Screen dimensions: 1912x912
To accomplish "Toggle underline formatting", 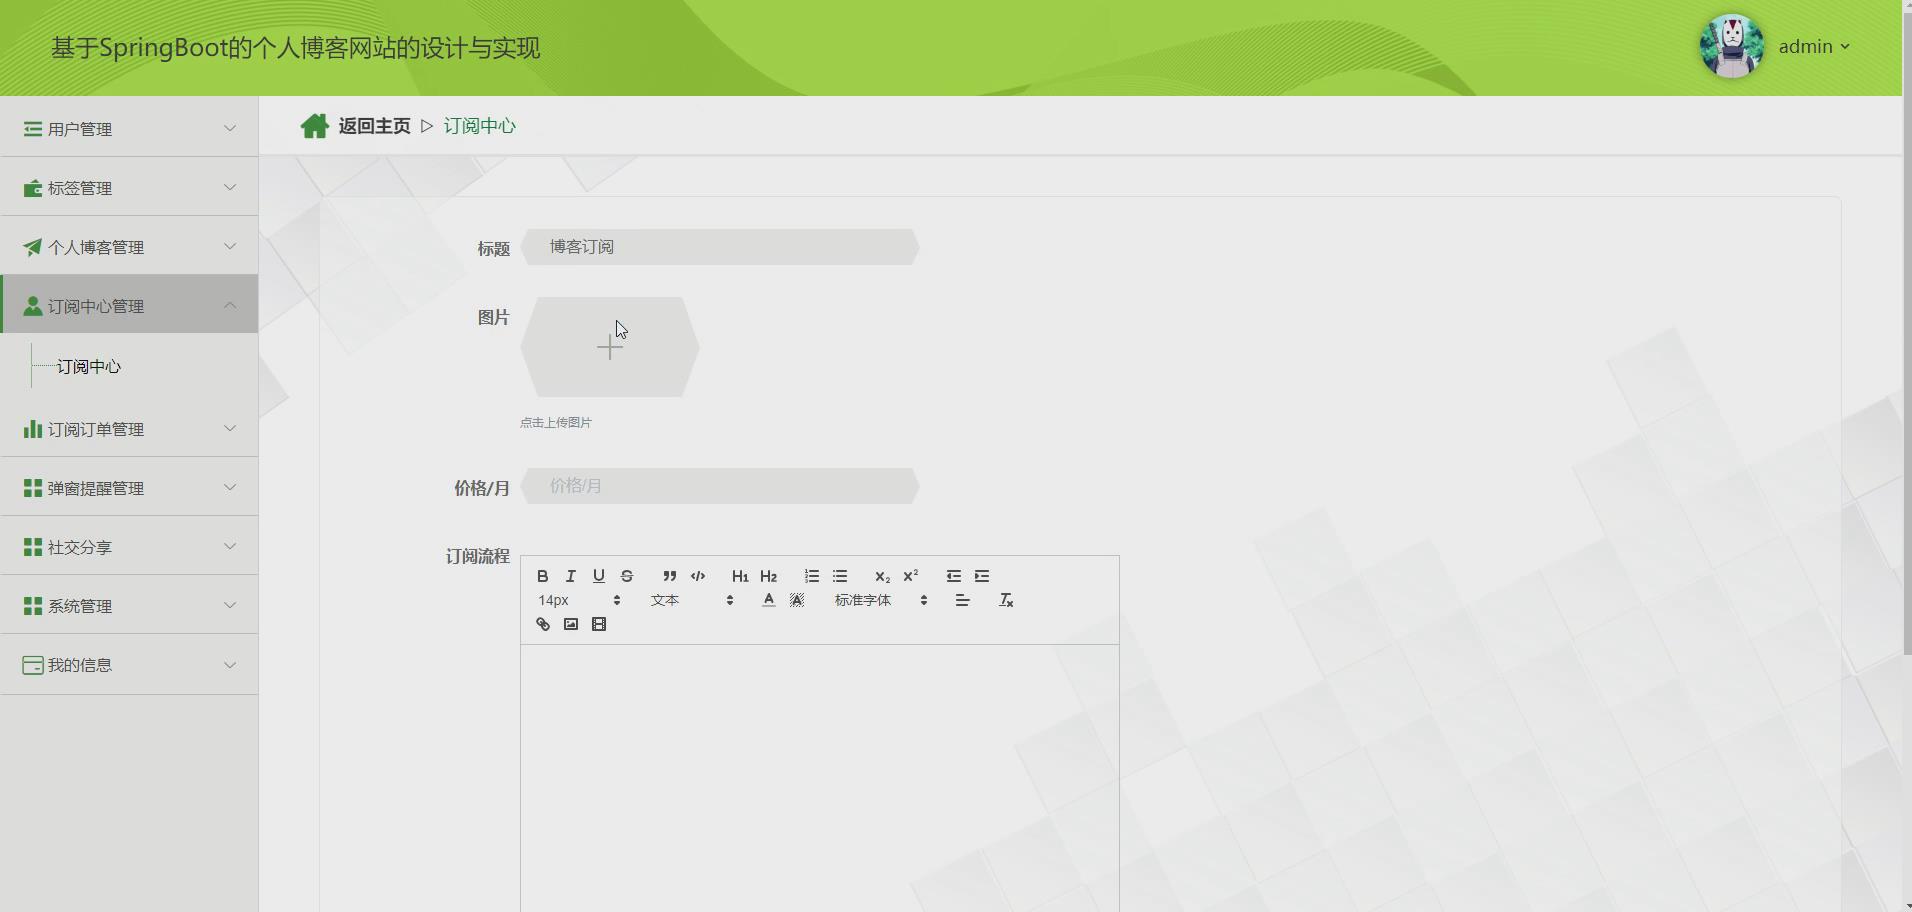I will [x=598, y=576].
